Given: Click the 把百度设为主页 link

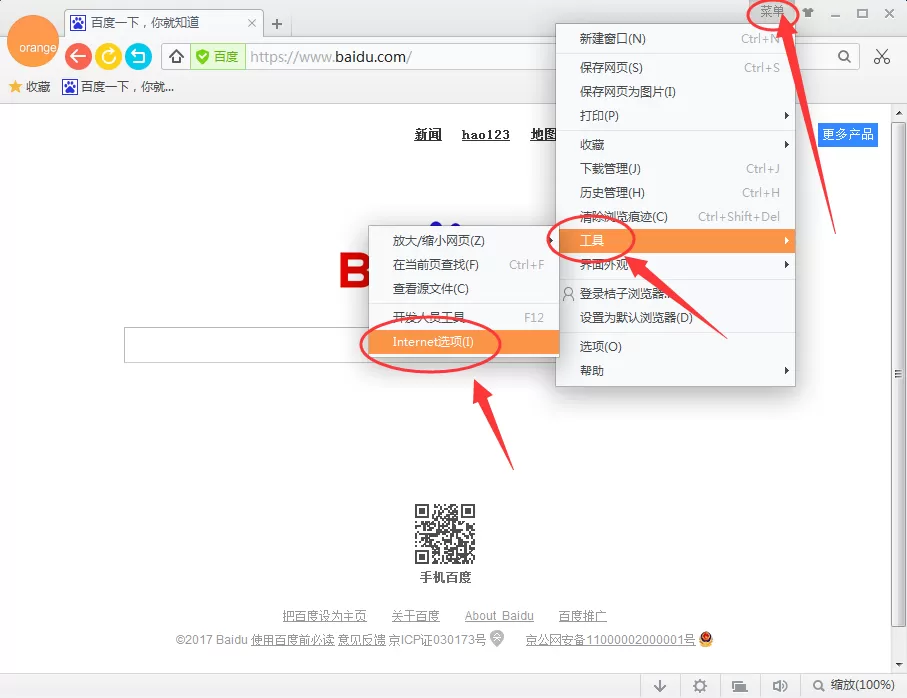Looking at the screenshot, I should 325,616.
